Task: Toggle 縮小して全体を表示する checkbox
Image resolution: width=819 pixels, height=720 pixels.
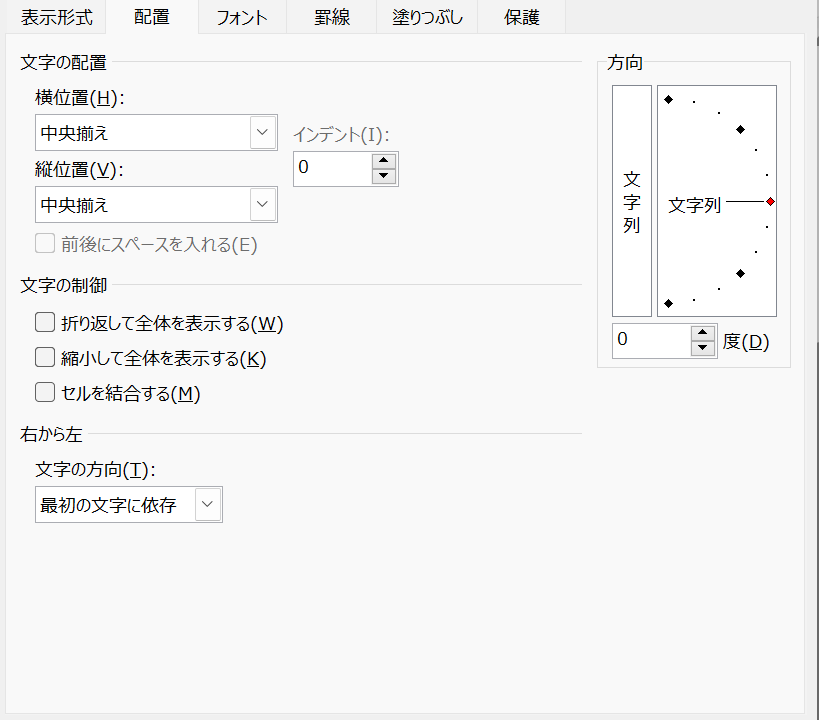Action: [44, 358]
